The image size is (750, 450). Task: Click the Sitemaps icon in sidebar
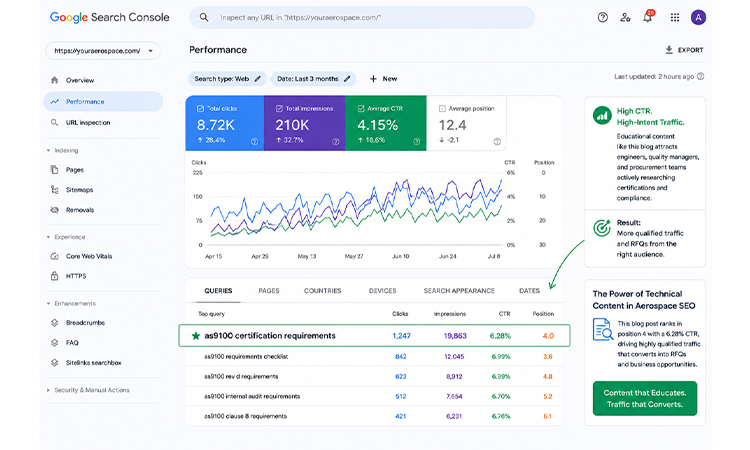click(55, 190)
